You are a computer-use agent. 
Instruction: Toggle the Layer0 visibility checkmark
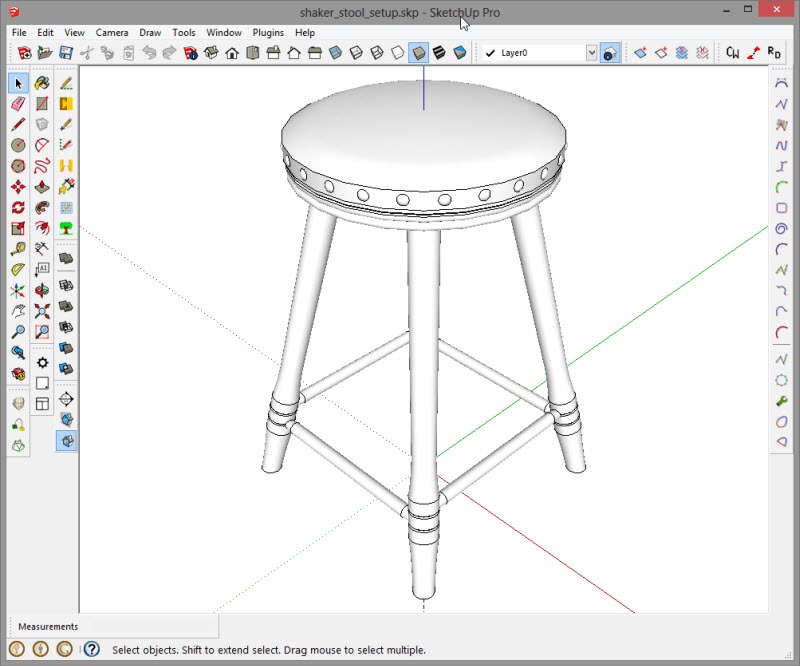pyautogui.click(x=490, y=53)
